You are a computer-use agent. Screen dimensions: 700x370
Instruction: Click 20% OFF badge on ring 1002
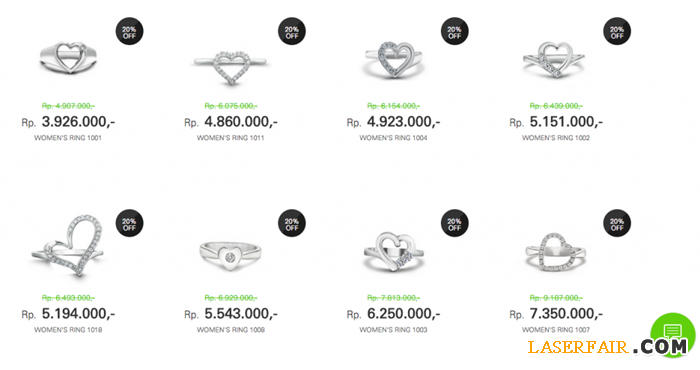[617, 31]
